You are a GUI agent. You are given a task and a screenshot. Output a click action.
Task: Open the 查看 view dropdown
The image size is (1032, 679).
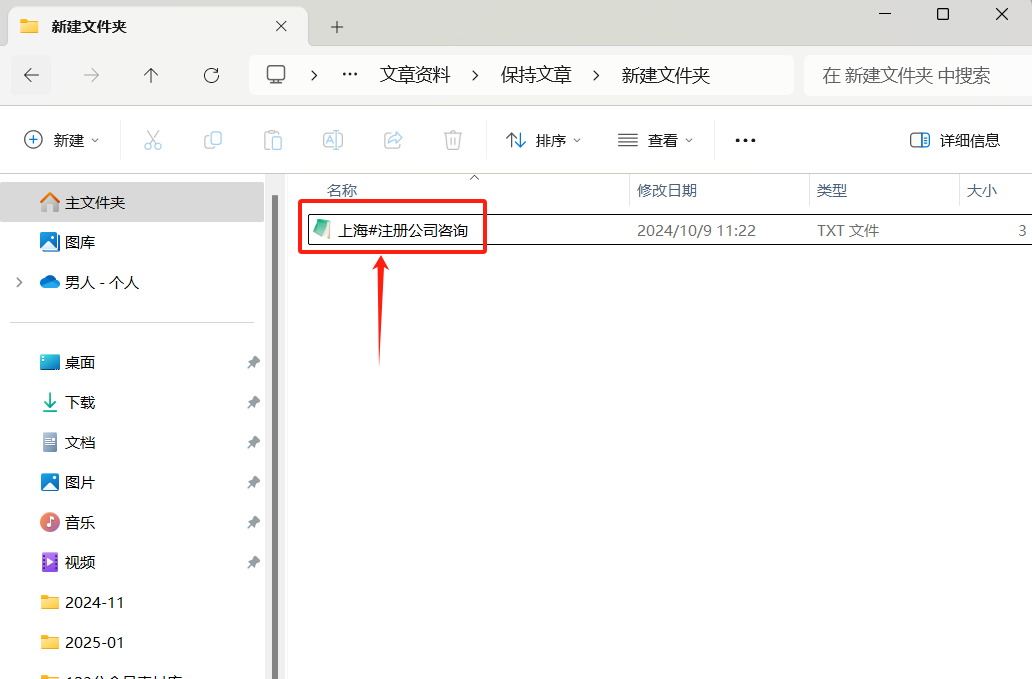[656, 140]
